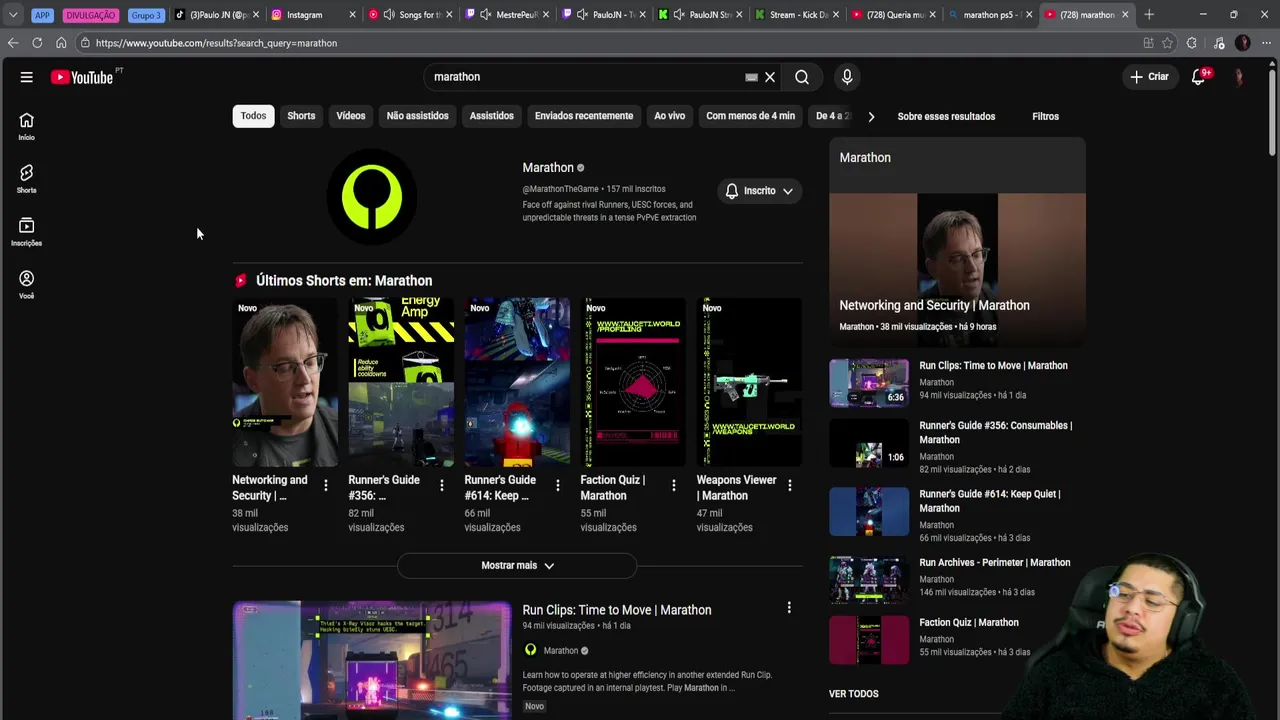Click VER TODOS in the side panel

(x=854, y=693)
